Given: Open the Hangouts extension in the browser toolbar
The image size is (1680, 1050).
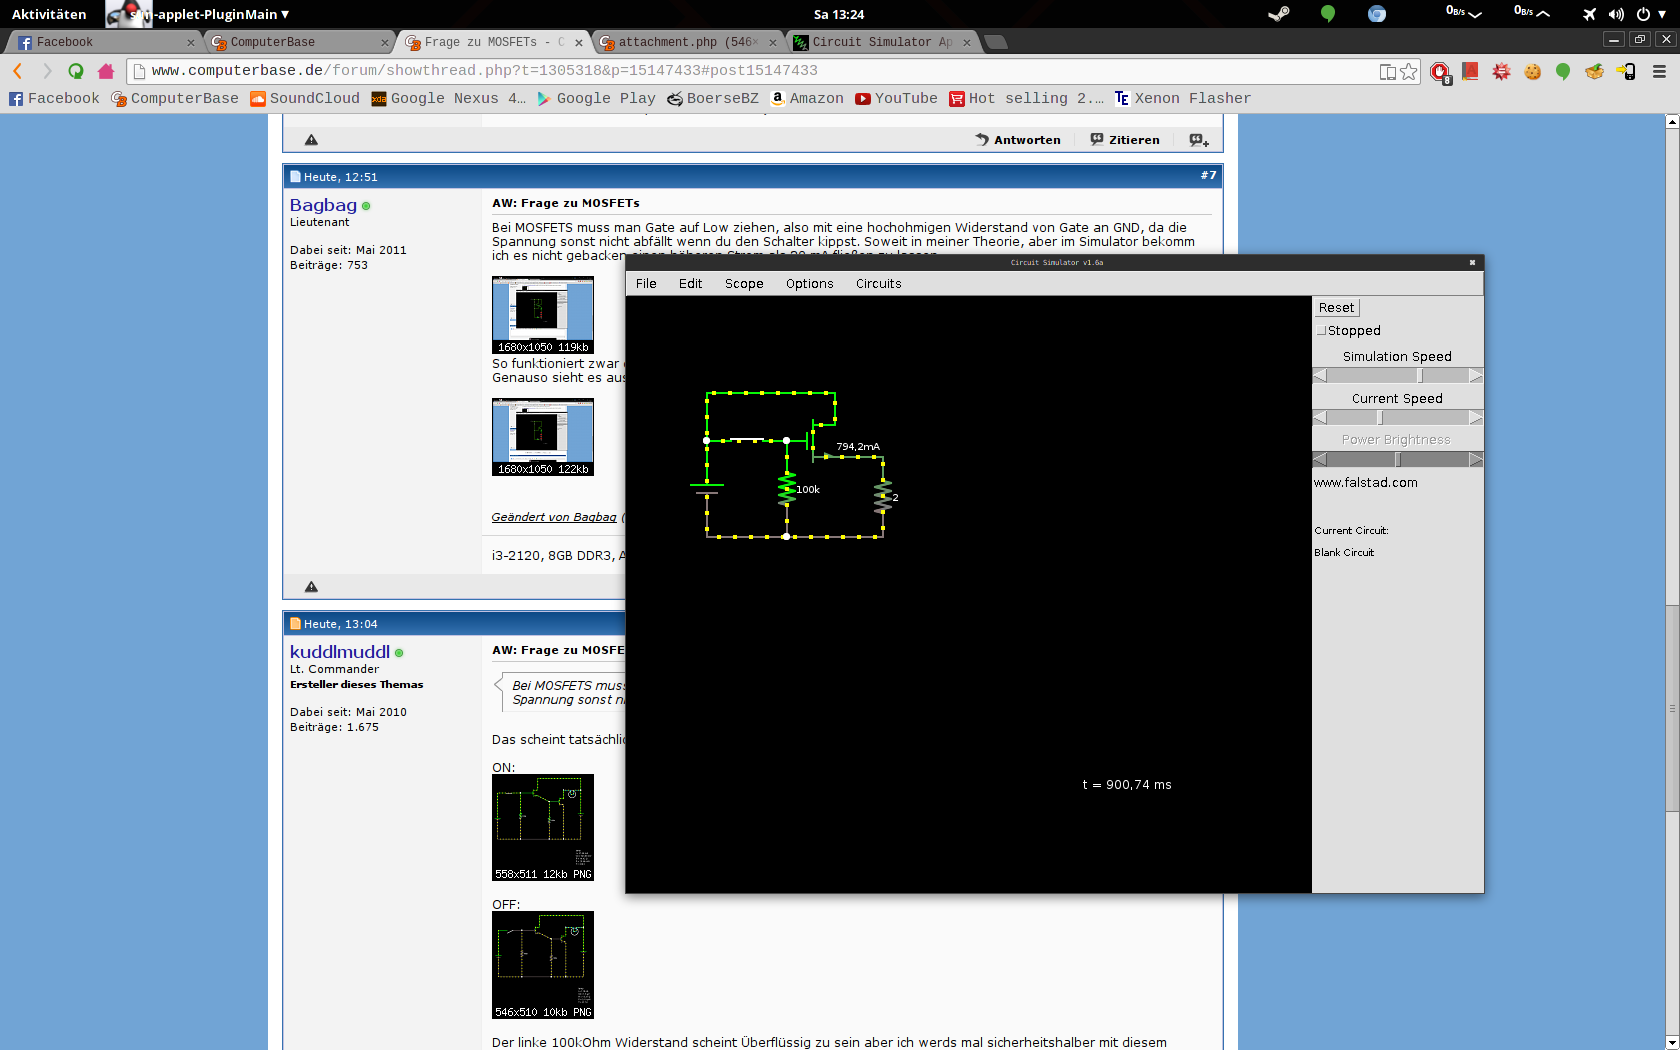Looking at the screenshot, I should tap(1563, 71).
